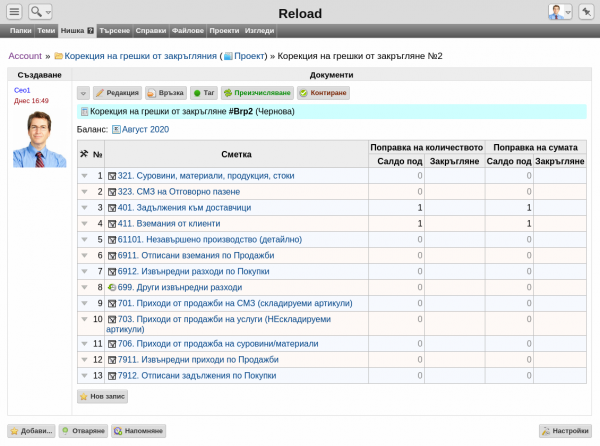
Task: Click the document icon before the title
Action: (x=83, y=112)
